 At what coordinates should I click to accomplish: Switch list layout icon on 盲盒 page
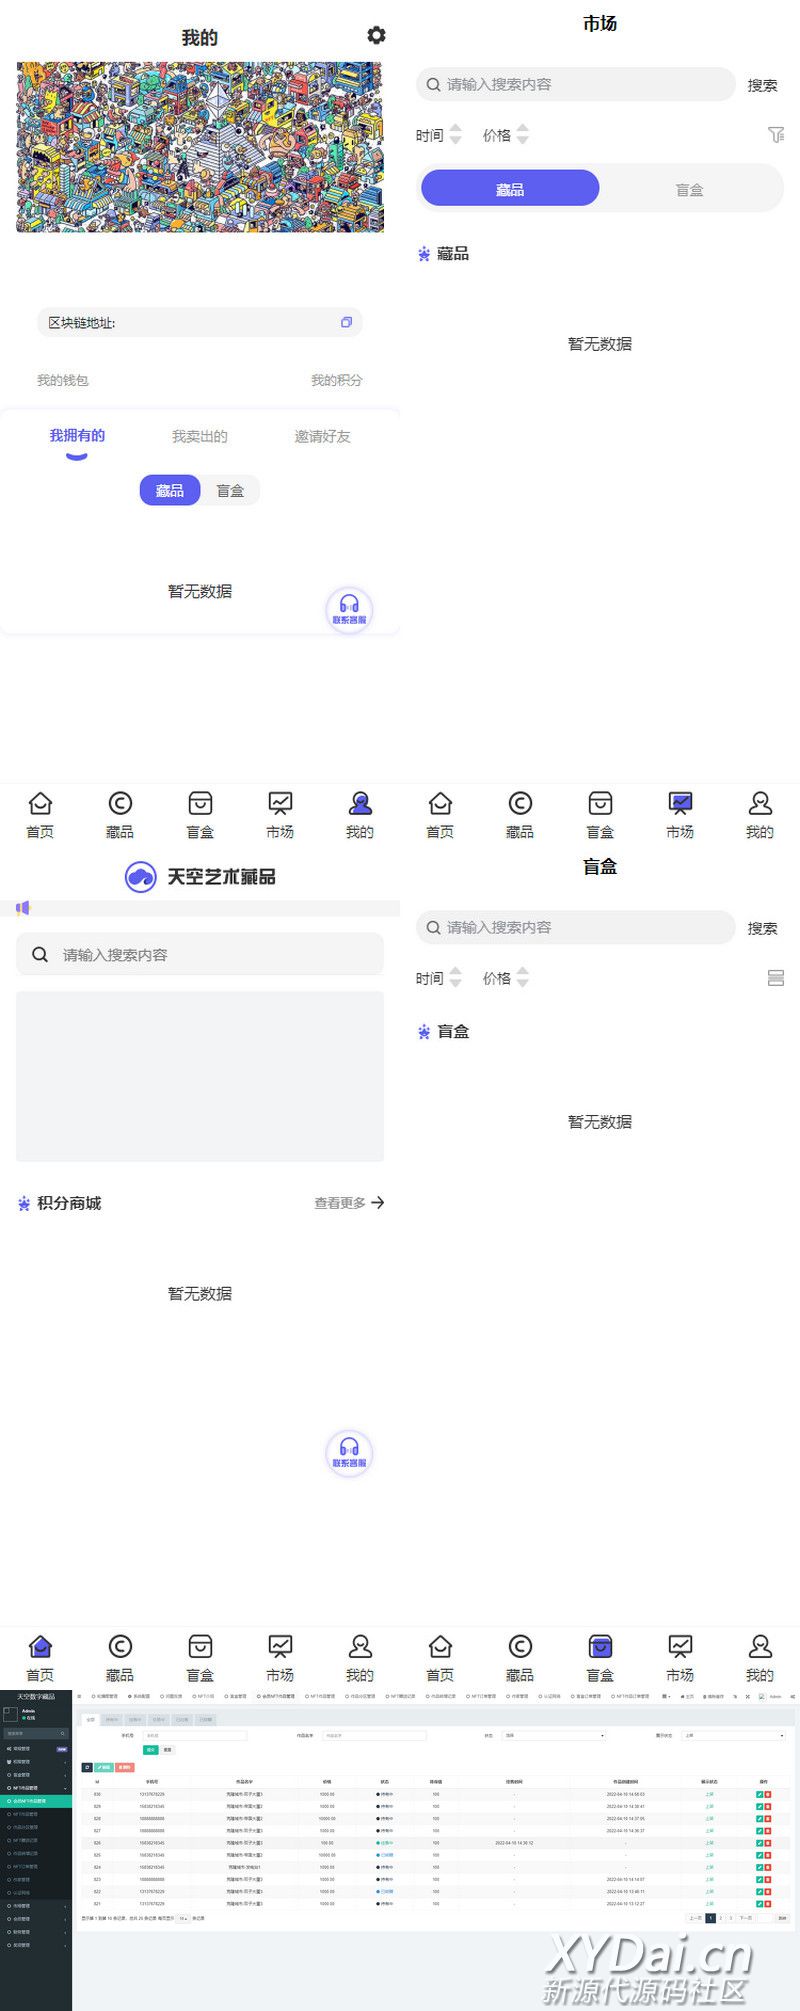775,978
